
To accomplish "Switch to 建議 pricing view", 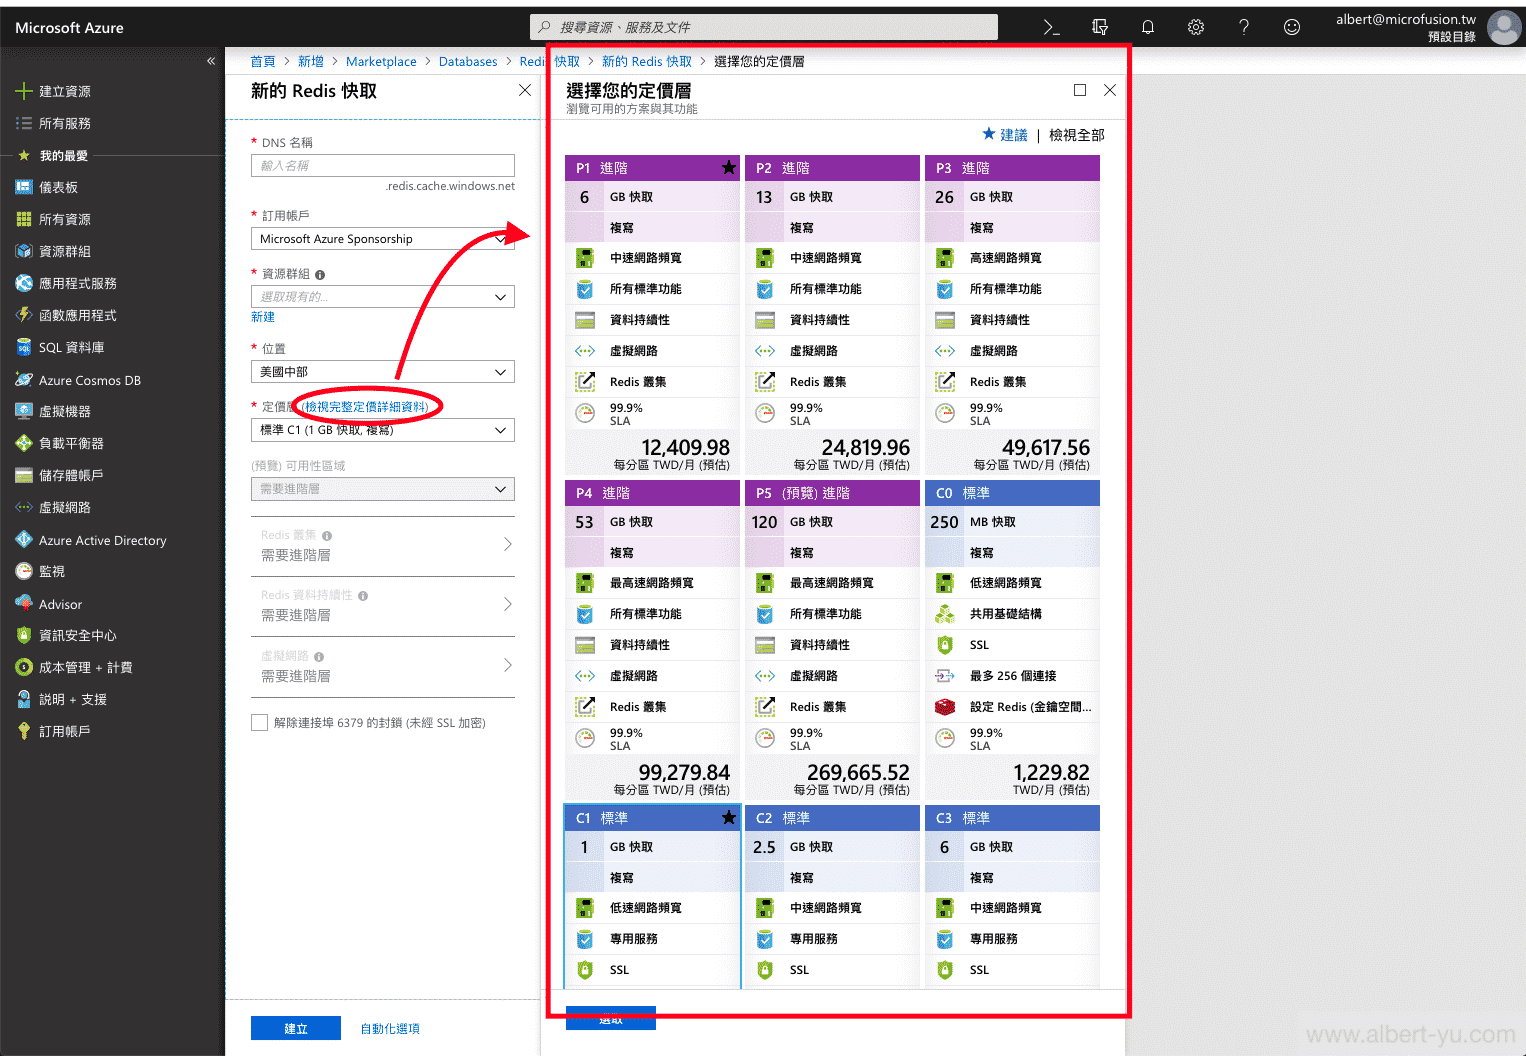I will [x=1005, y=134].
